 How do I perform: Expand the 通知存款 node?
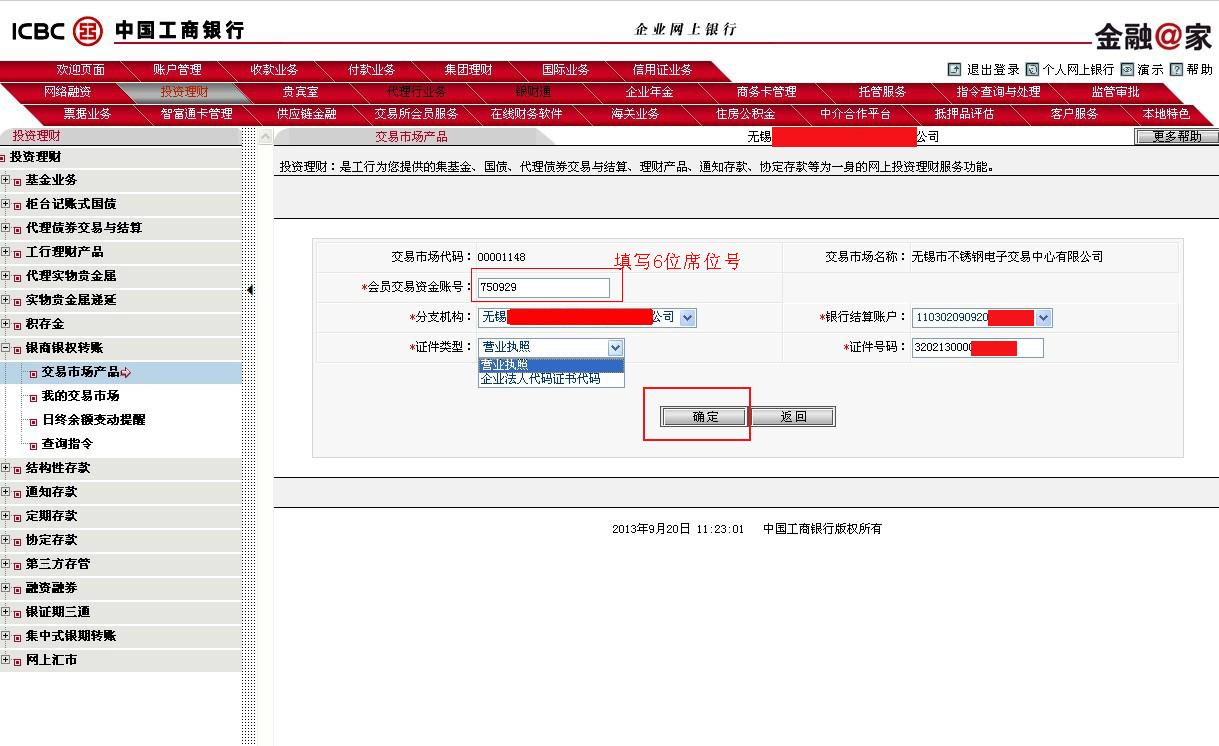[x=6, y=492]
